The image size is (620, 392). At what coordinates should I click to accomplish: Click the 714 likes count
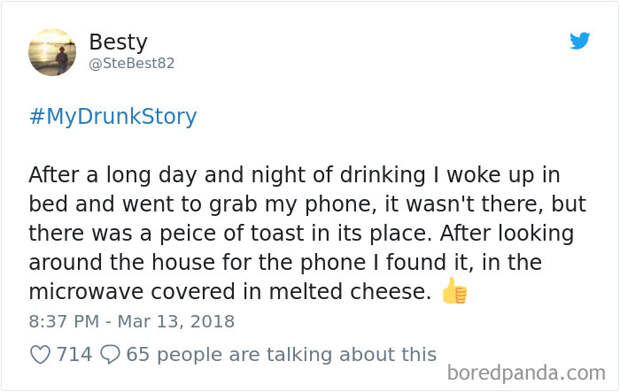(x=74, y=354)
